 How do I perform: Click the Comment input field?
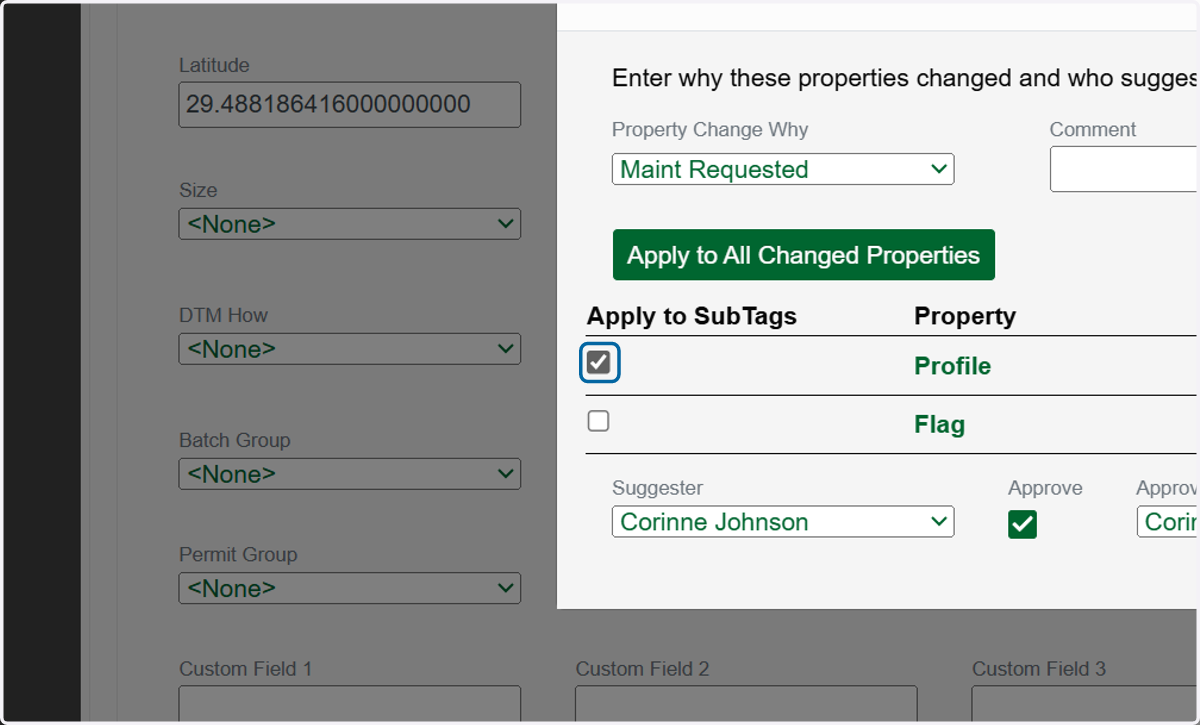(x=1124, y=169)
